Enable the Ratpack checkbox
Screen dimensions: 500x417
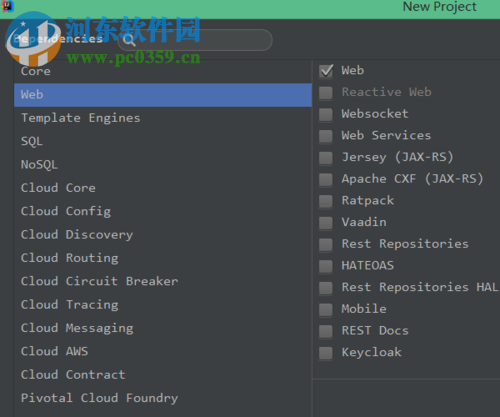[326, 201]
